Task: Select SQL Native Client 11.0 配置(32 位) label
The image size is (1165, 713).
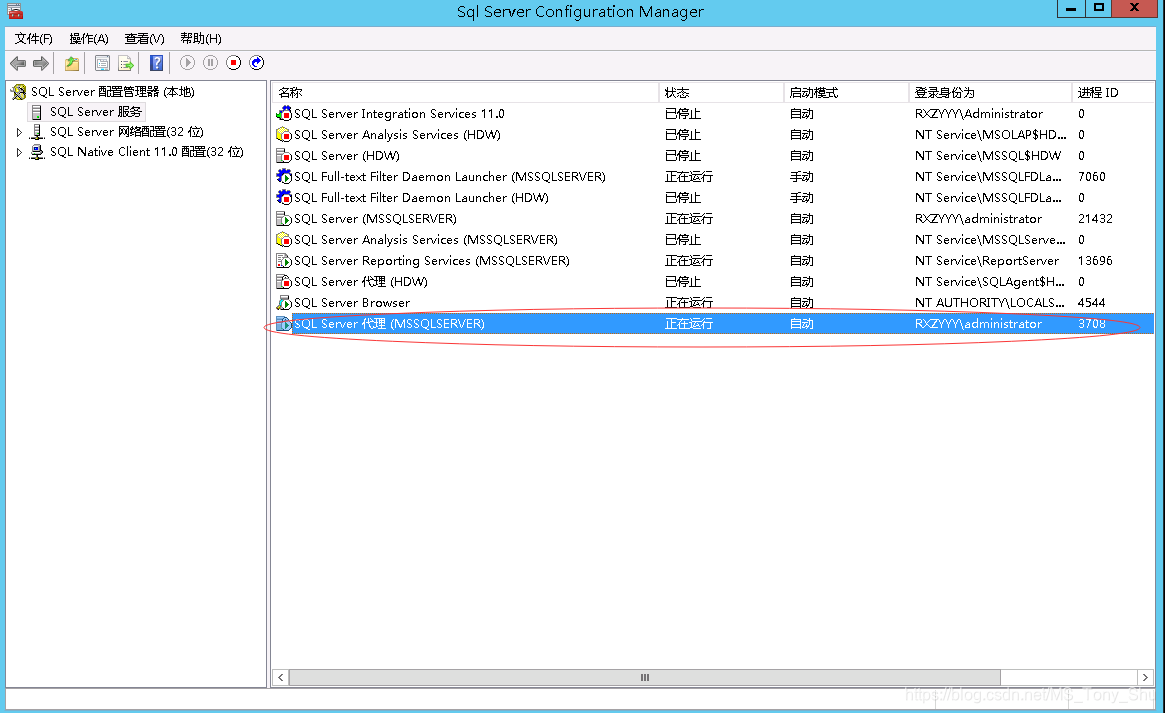Action: [146, 152]
